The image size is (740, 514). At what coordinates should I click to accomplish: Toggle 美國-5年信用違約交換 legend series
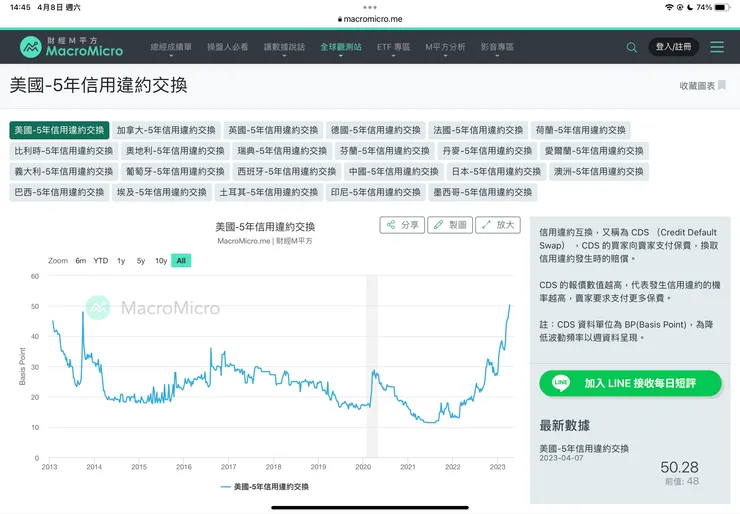pos(265,487)
